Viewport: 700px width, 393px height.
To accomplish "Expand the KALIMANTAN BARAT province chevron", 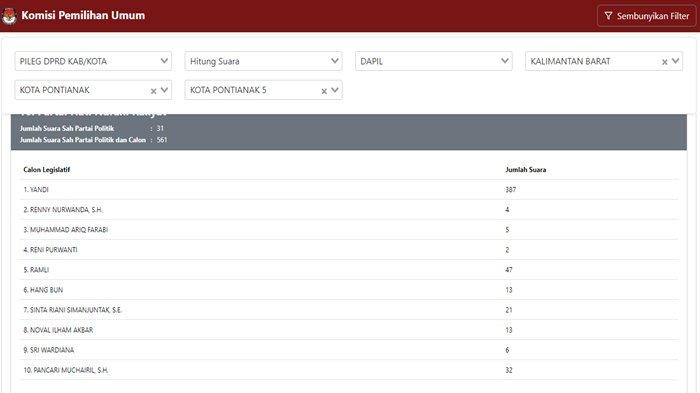I will tap(675, 61).
